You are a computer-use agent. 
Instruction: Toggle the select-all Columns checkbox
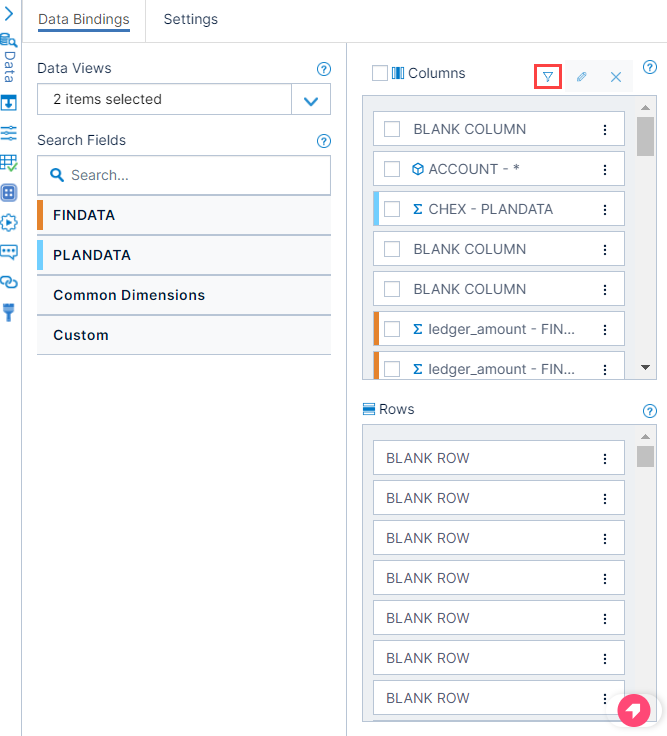[x=379, y=73]
